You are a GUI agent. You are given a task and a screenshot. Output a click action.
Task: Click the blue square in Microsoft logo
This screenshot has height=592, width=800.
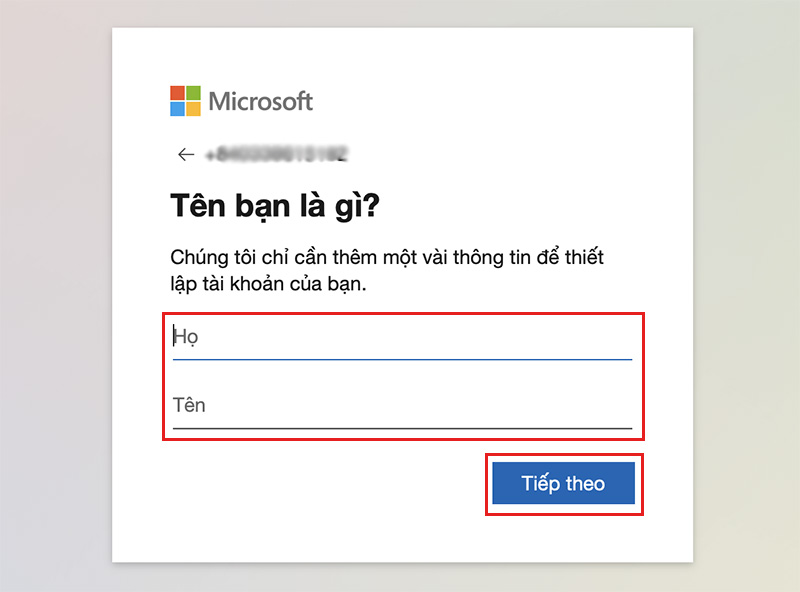point(177,109)
